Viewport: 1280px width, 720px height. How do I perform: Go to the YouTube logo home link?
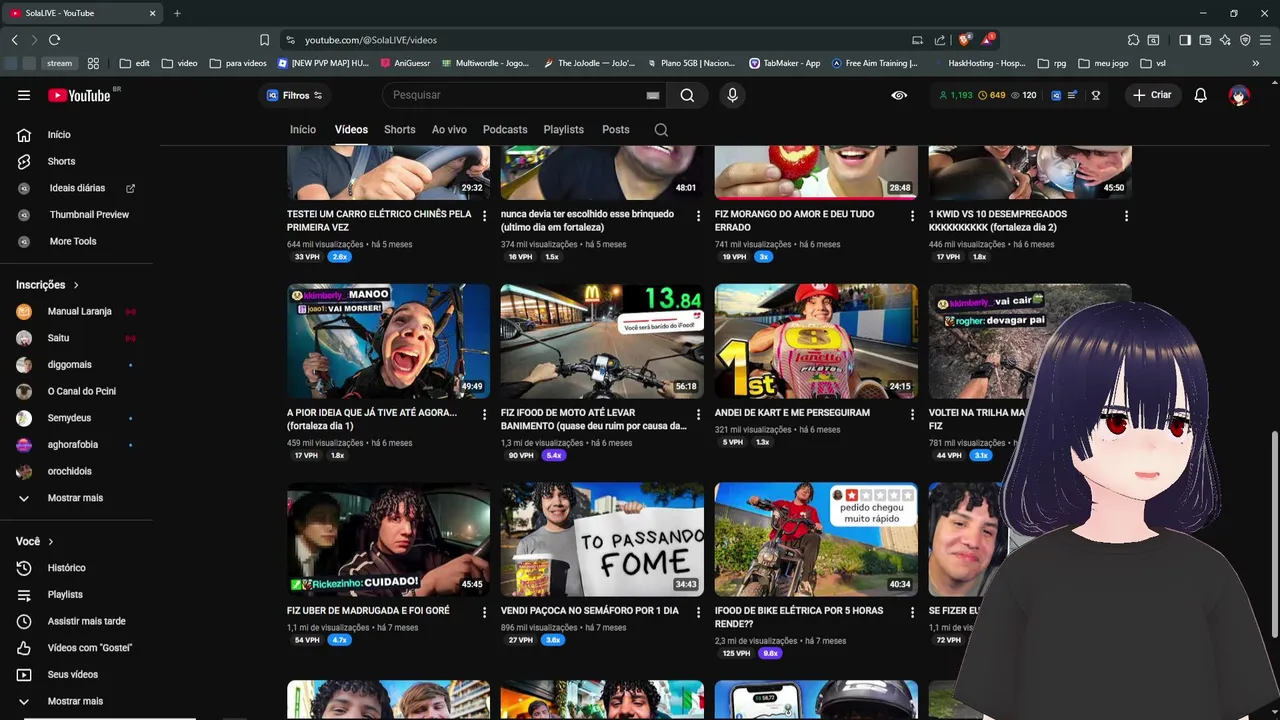(x=79, y=95)
